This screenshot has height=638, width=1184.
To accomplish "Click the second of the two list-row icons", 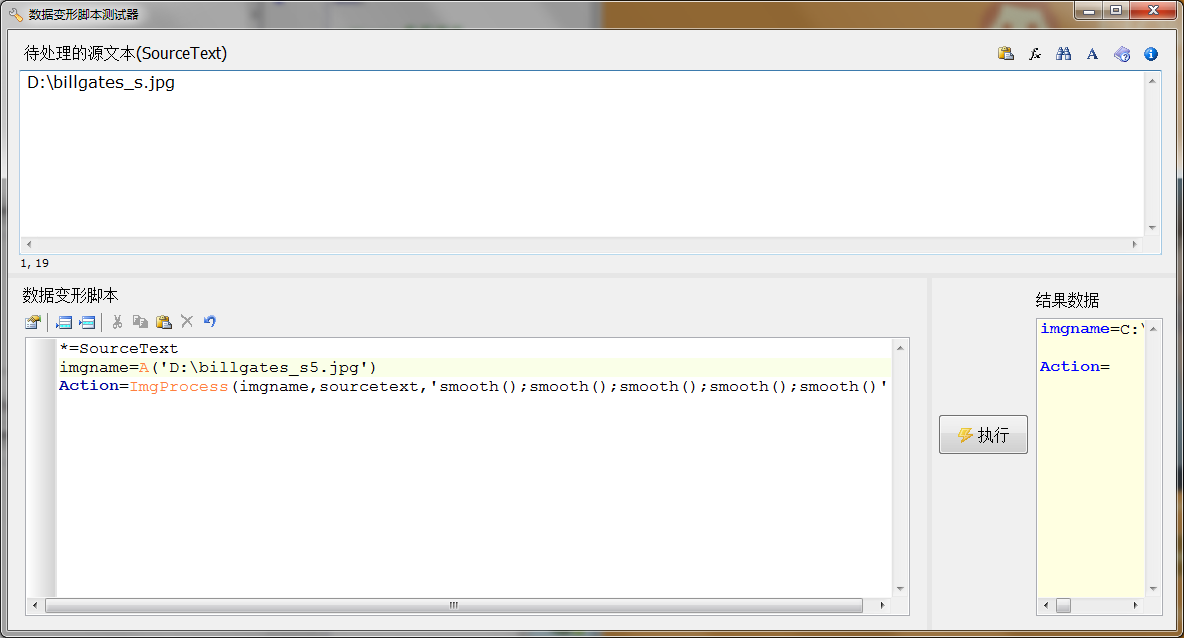I will pyautogui.click(x=87, y=322).
